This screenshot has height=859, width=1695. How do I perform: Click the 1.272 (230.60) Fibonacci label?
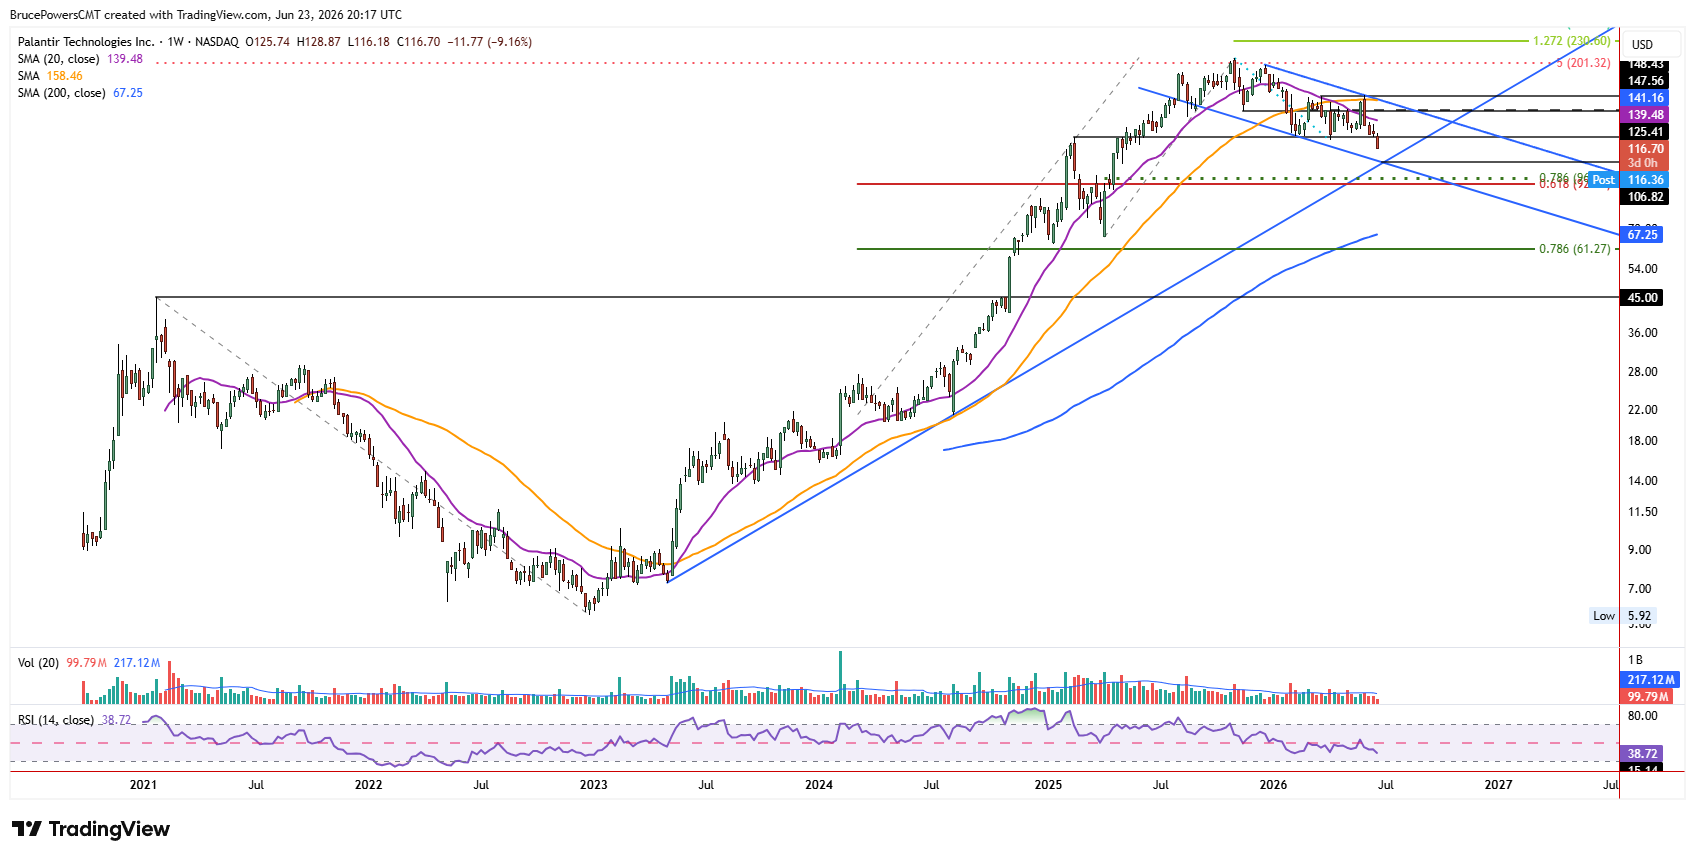pos(1571,41)
